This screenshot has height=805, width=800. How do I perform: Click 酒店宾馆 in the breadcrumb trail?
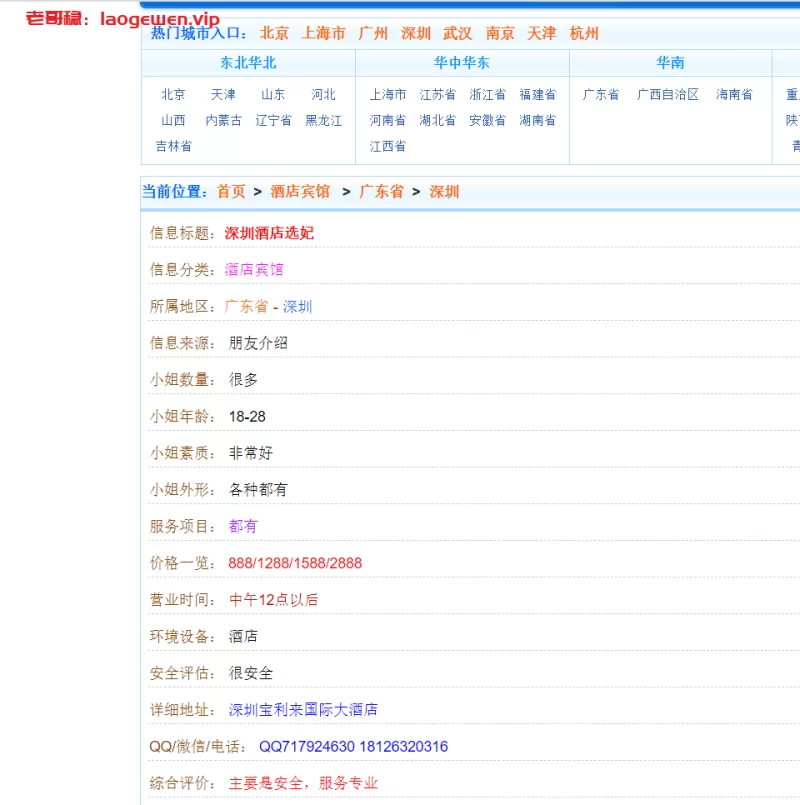coord(300,191)
